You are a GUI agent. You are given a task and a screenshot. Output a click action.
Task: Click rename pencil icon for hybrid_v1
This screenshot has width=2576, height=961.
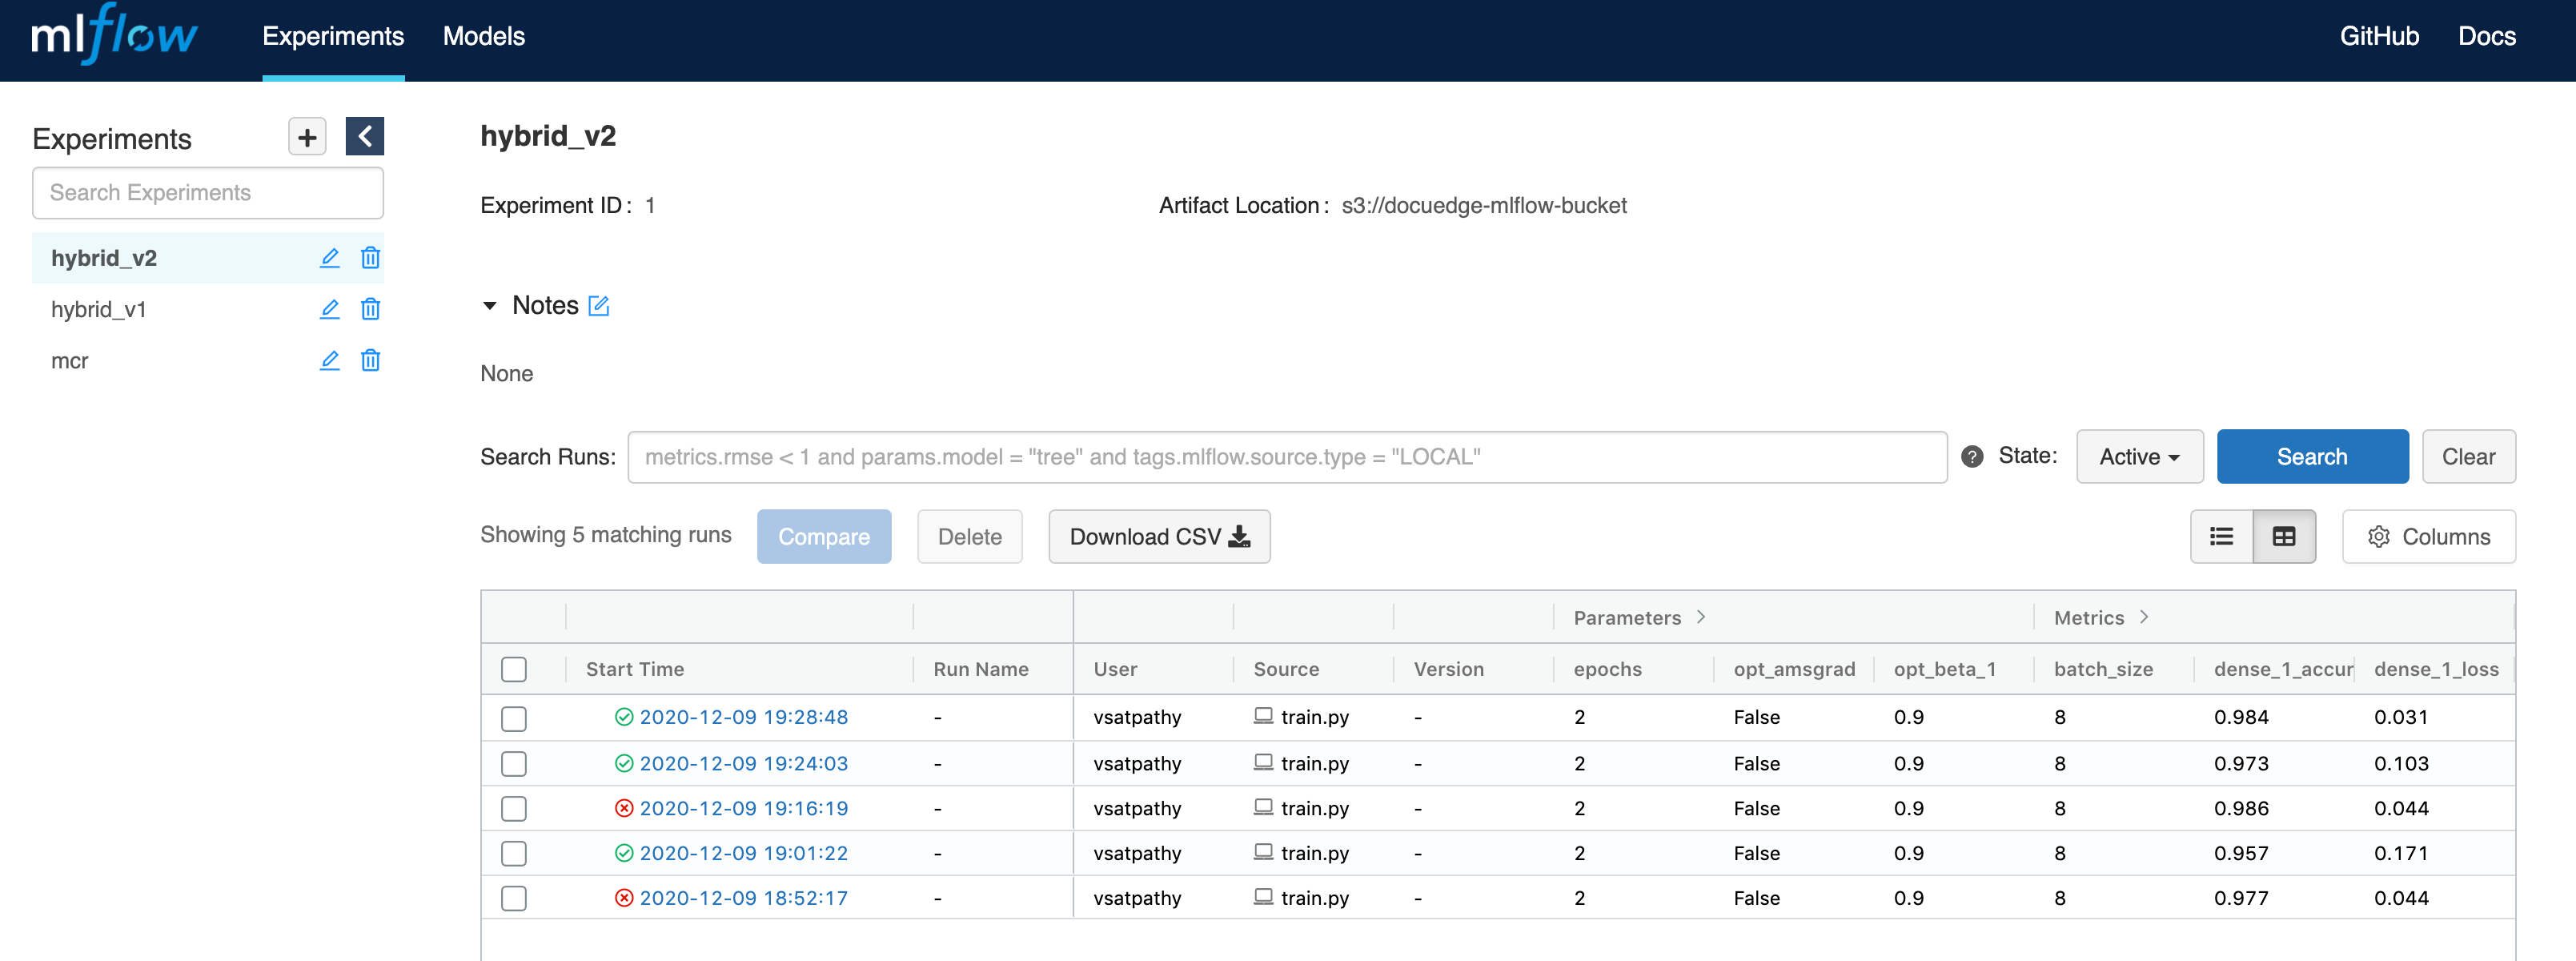pyautogui.click(x=329, y=309)
